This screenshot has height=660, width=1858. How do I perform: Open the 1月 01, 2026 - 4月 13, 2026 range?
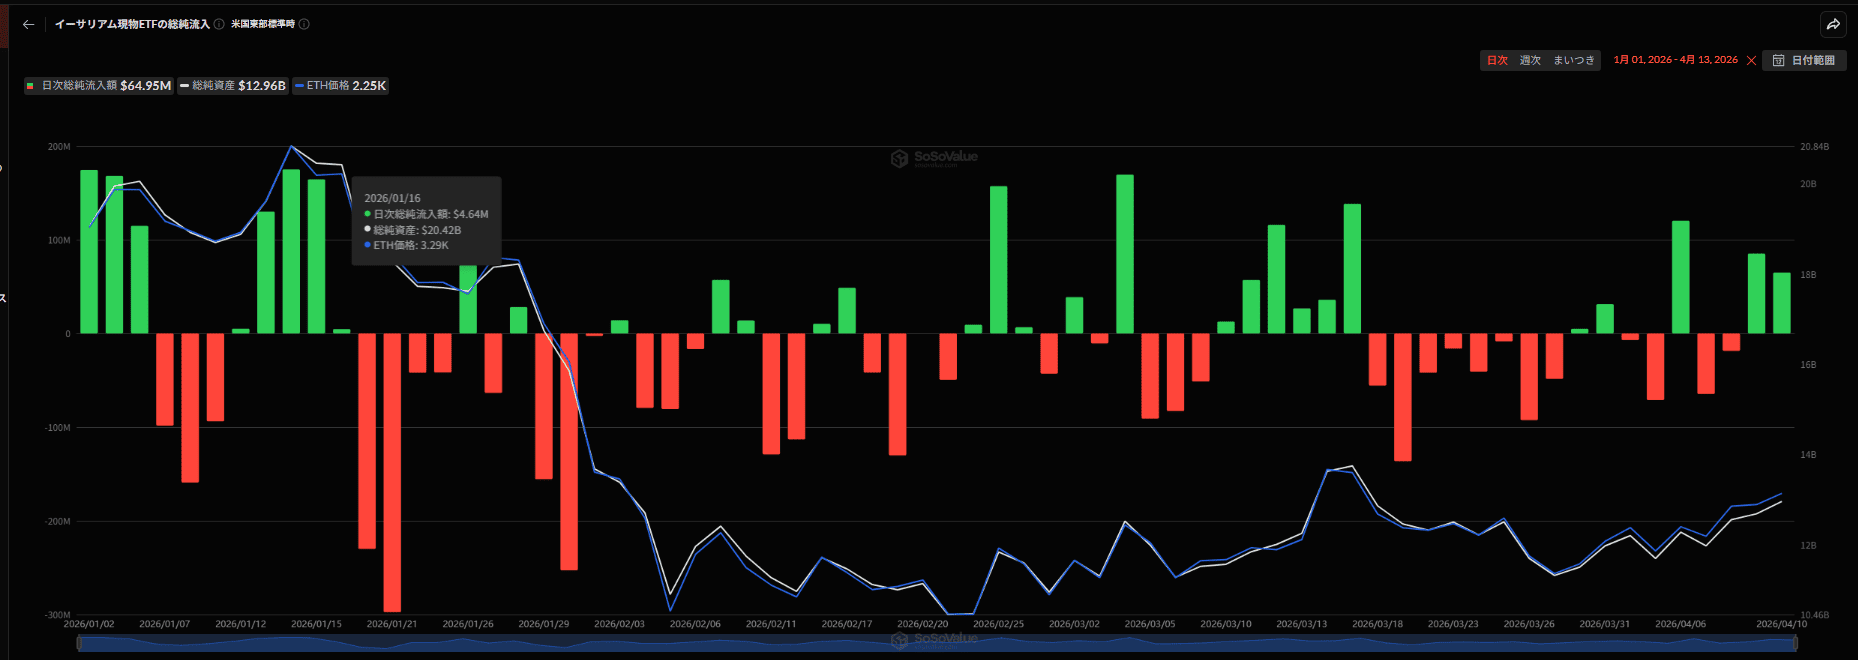(1675, 61)
